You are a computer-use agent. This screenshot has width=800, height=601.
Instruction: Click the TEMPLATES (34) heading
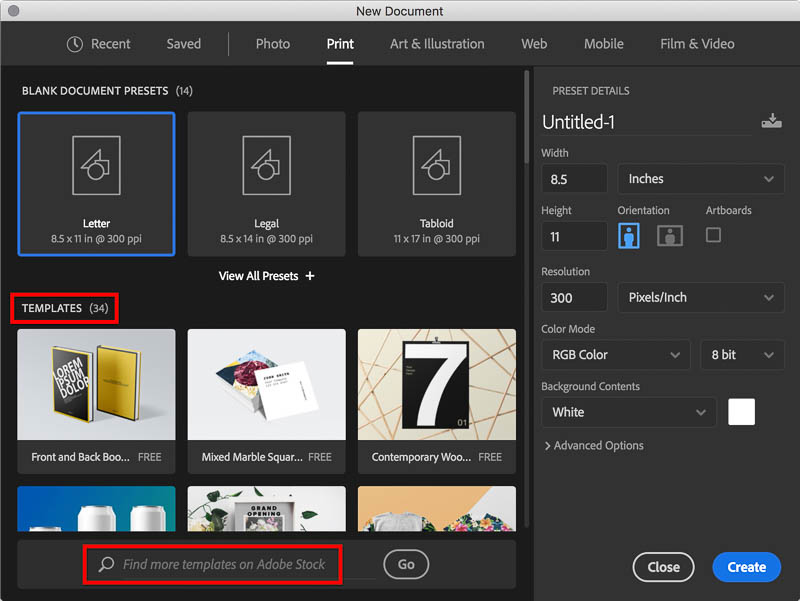click(x=65, y=308)
